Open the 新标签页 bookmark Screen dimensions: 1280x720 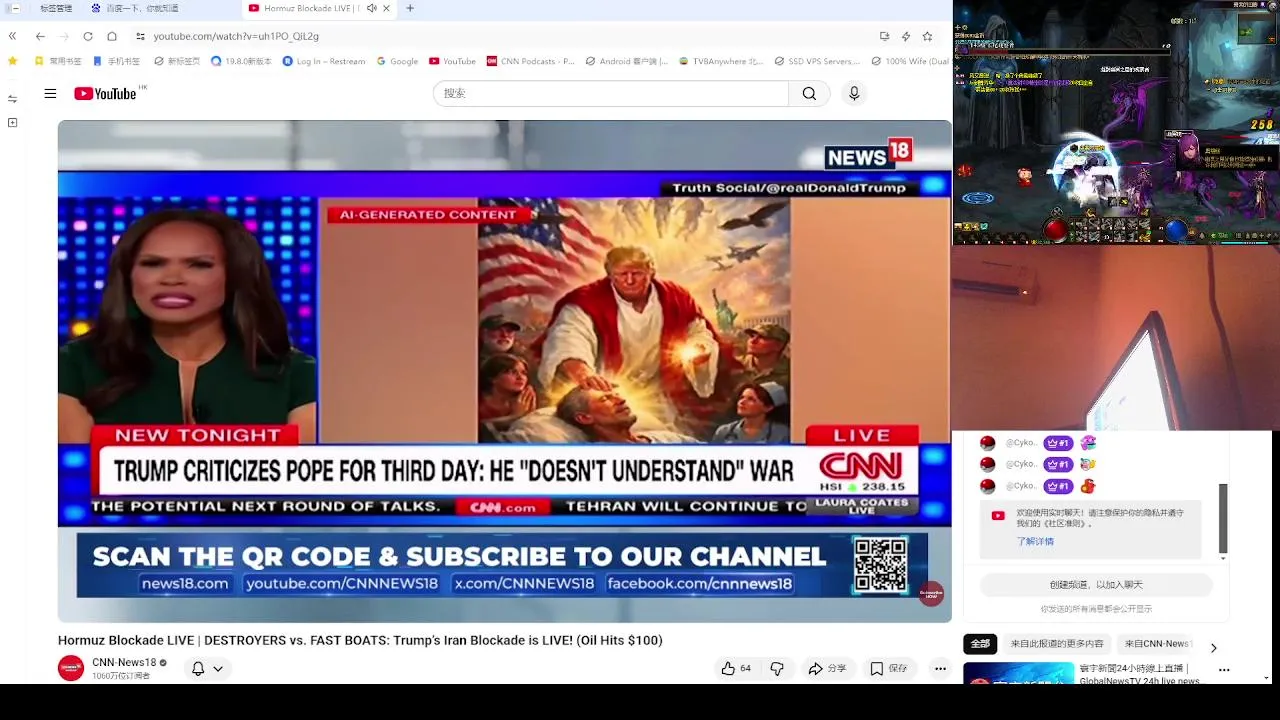[176, 61]
